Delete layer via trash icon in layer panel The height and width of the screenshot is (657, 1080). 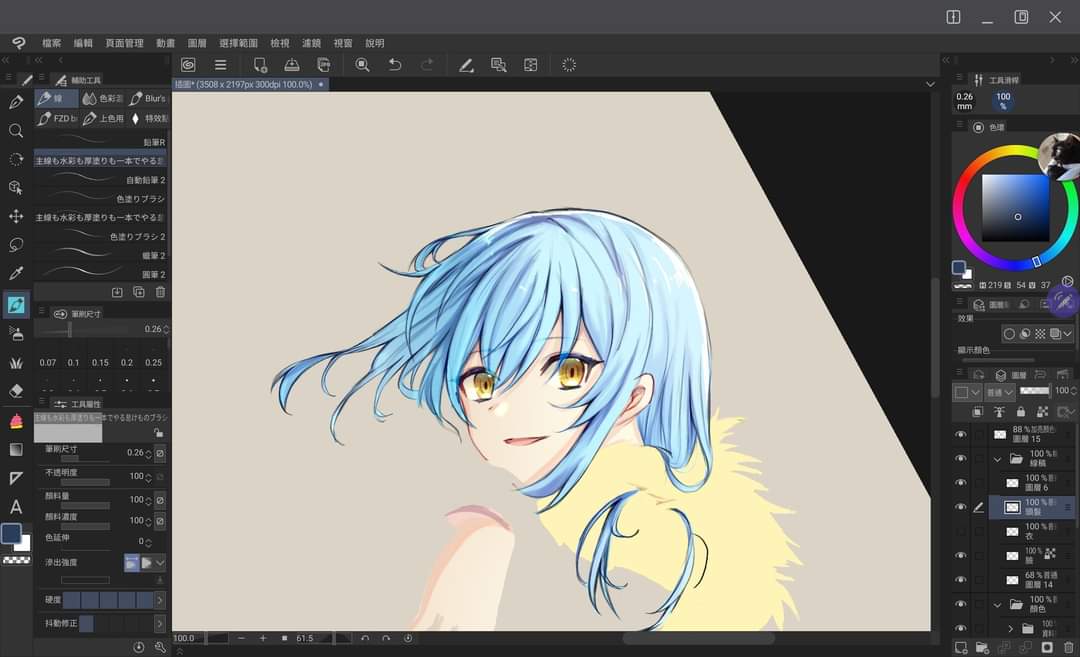(x=1068, y=647)
